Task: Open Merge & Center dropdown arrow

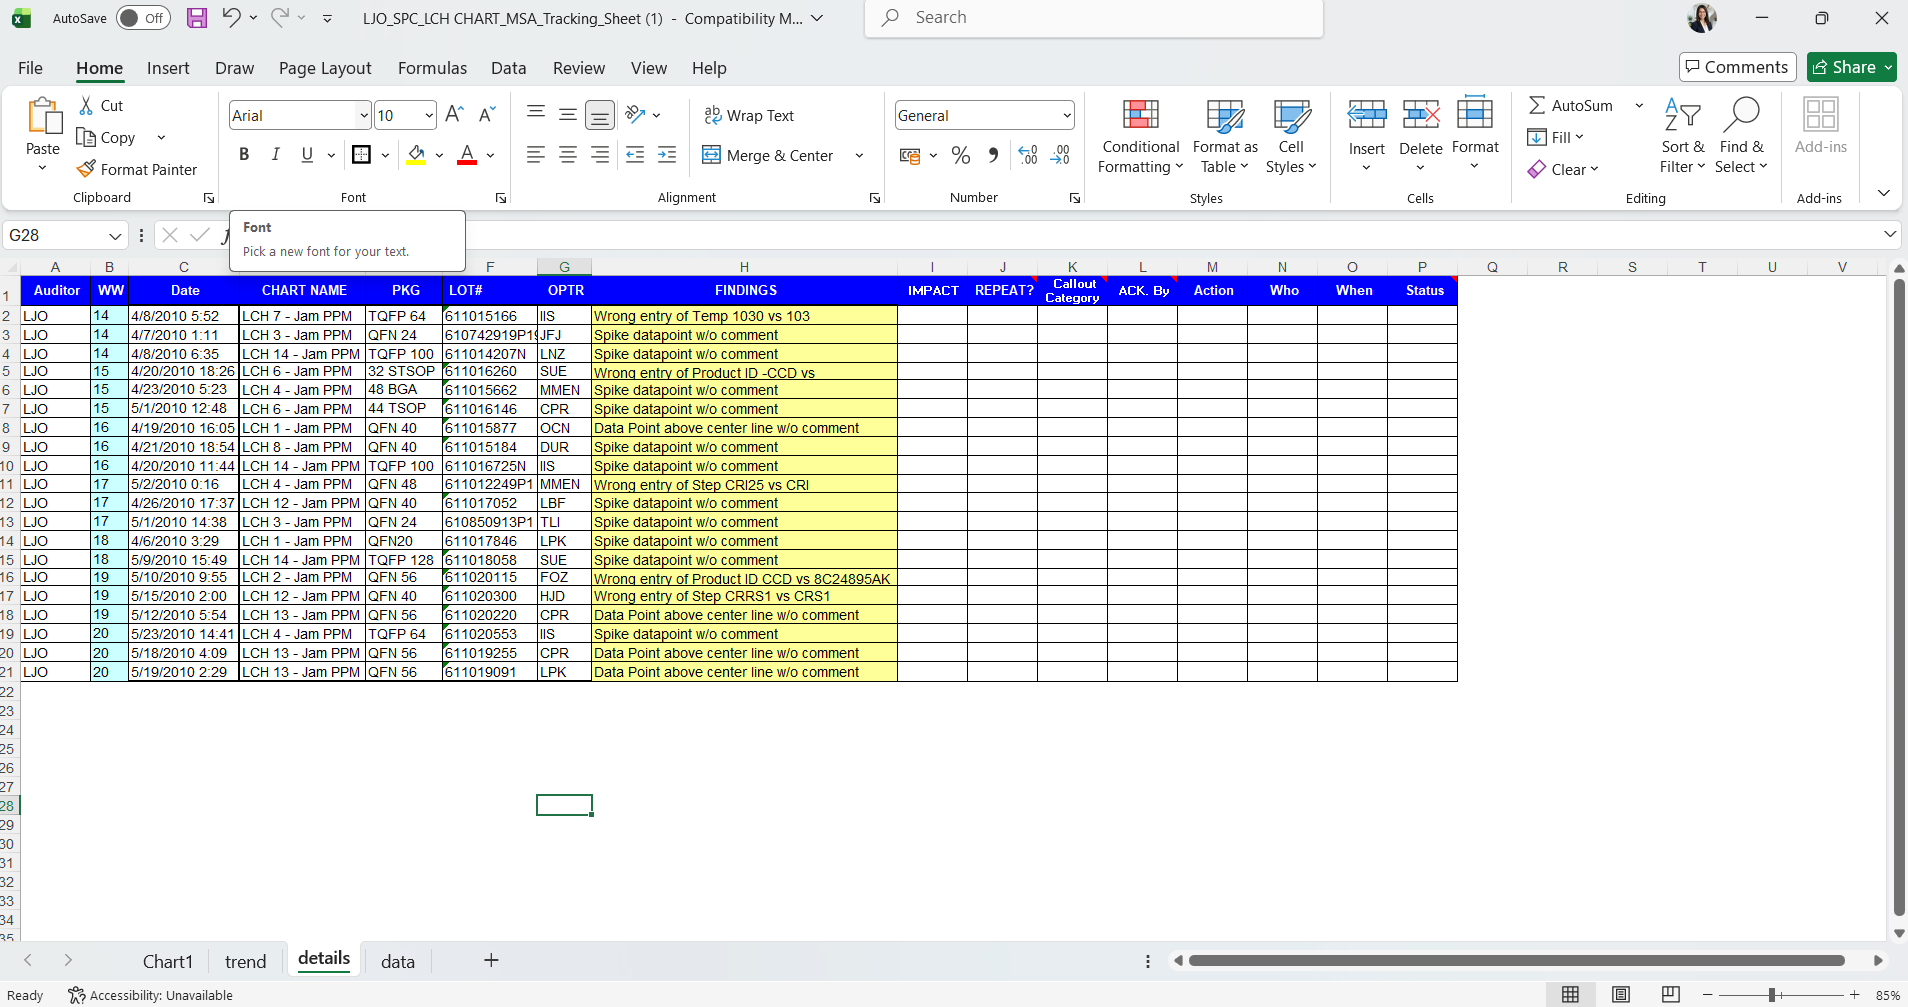Action: [x=859, y=155]
